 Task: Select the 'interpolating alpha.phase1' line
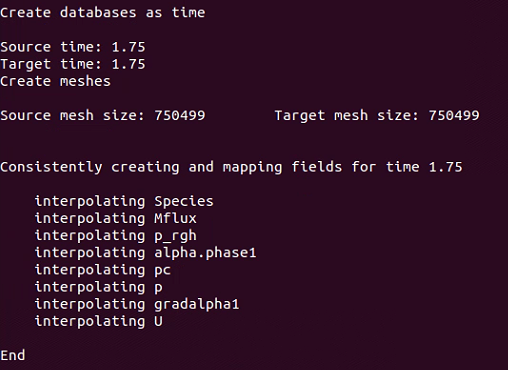pyautogui.click(x=146, y=253)
